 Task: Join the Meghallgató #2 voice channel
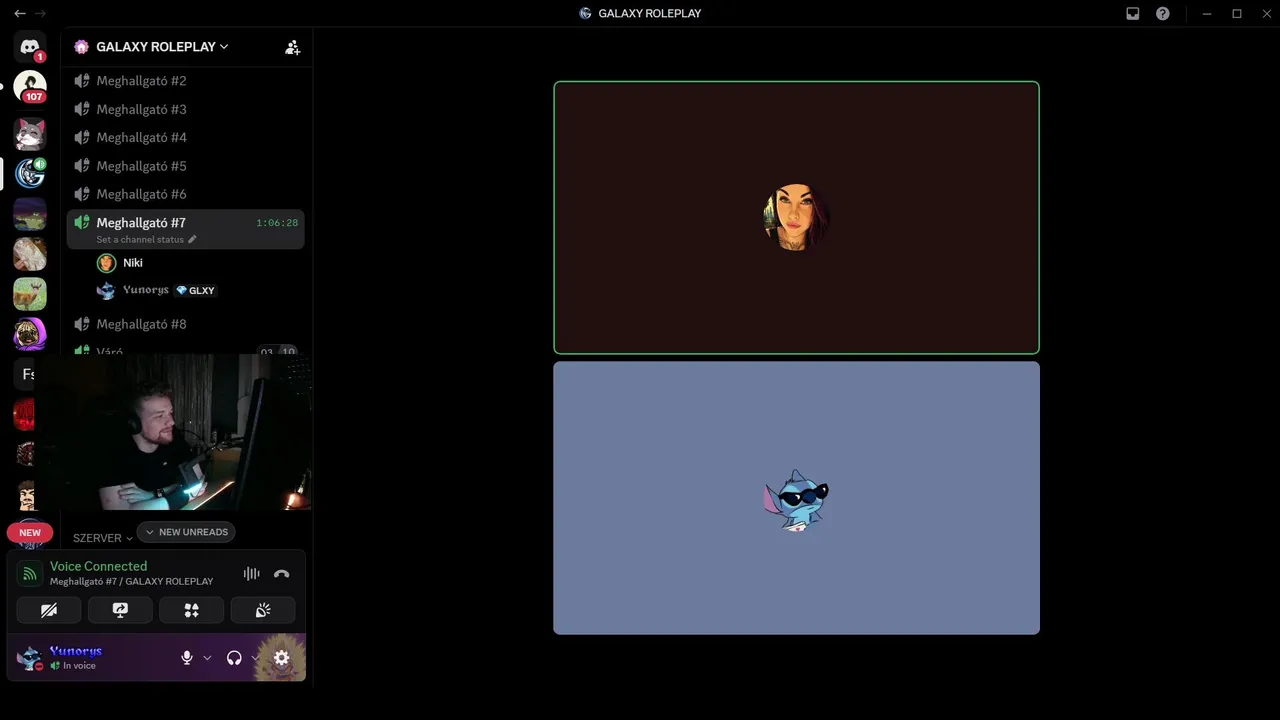coord(186,81)
